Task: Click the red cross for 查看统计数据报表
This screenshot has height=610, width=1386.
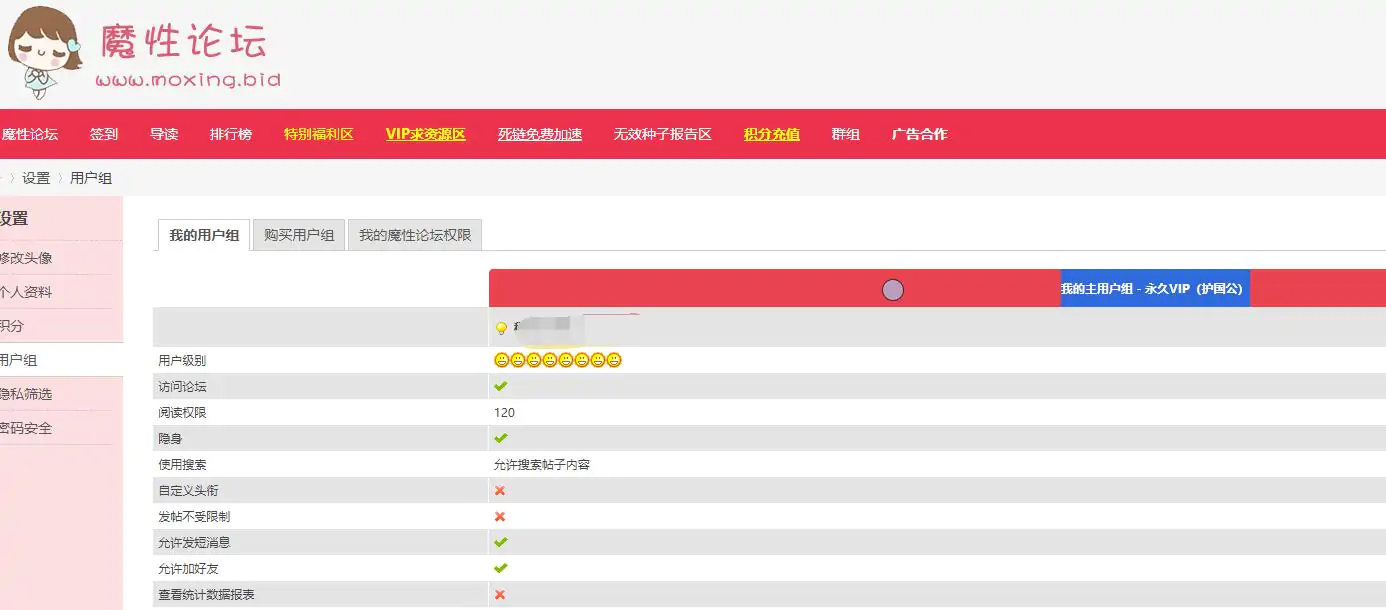Action: [x=500, y=594]
